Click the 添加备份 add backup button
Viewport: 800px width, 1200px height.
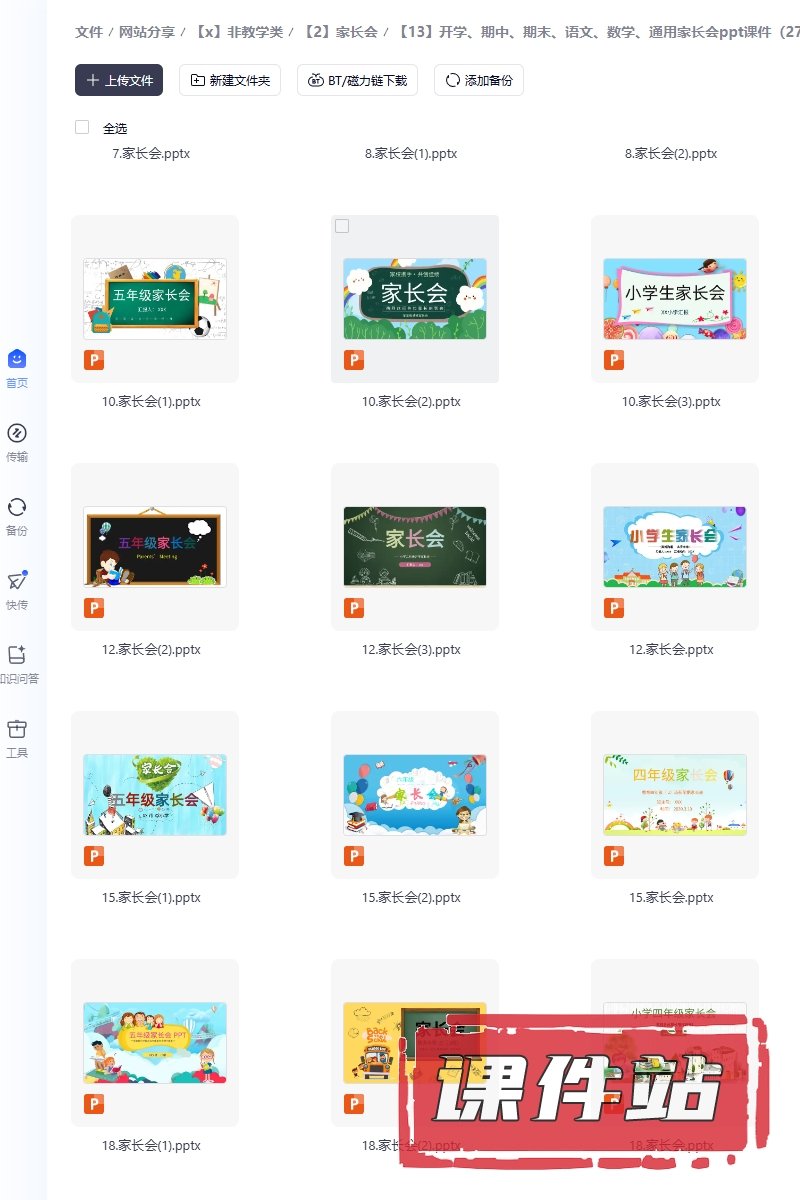point(479,80)
